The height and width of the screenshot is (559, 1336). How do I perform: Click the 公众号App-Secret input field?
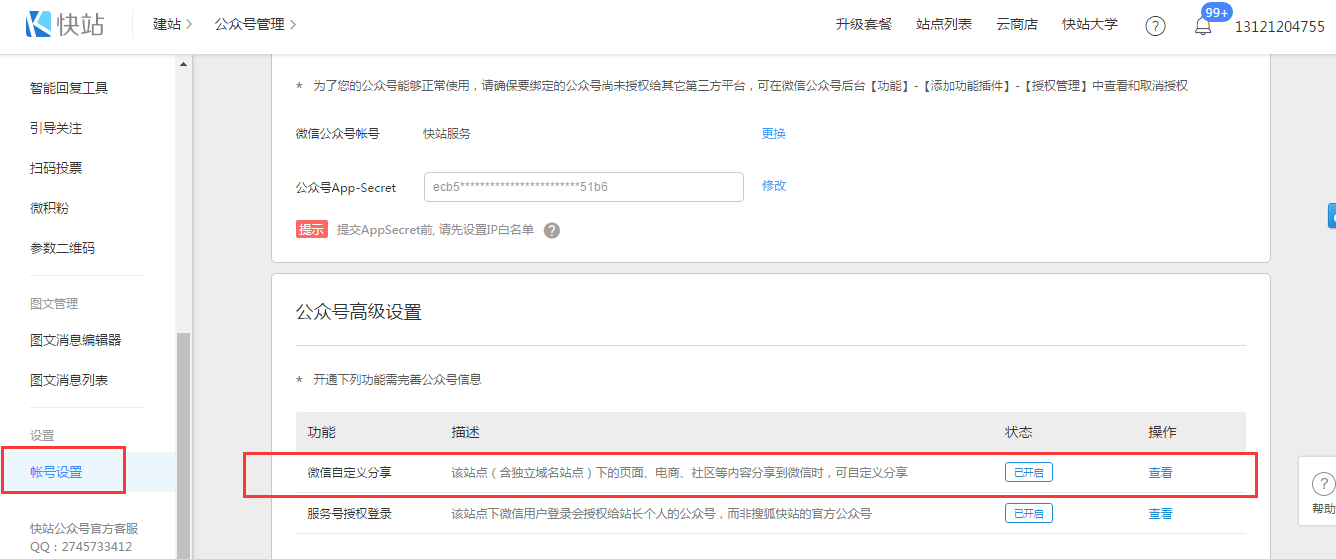tap(583, 187)
